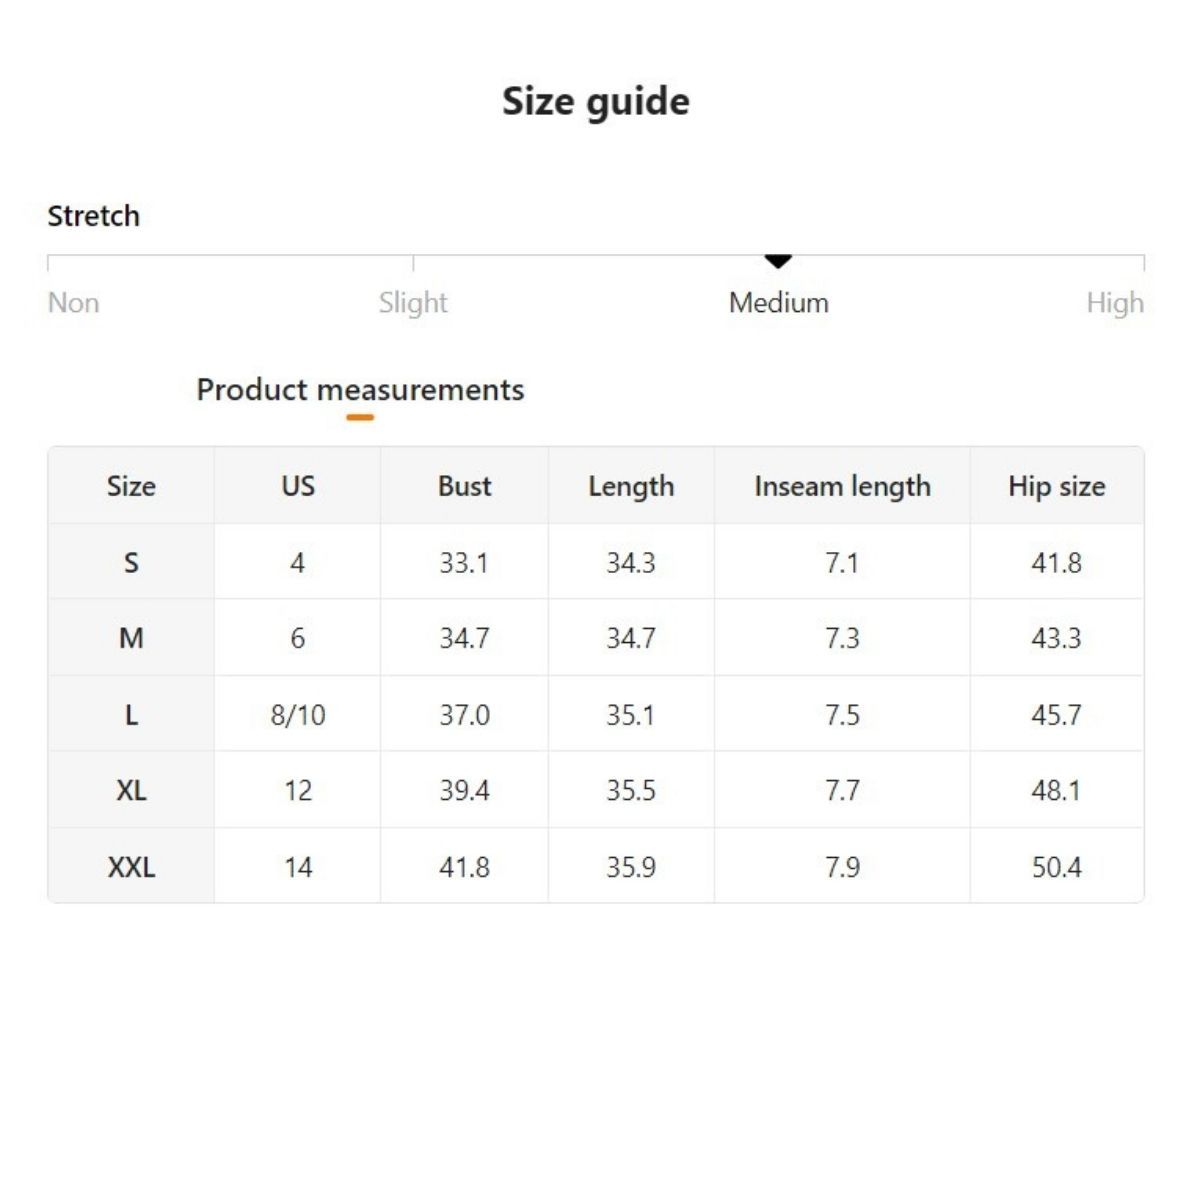Screen dimensions: 1200x1200
Task: Select the Product measurements tab
Action: coord(360,389)
